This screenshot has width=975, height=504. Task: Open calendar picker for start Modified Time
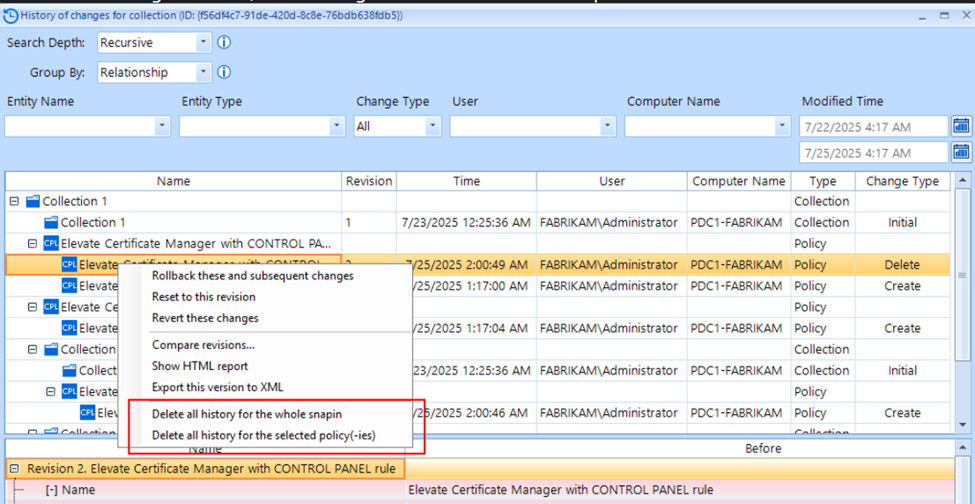tap(961, 126)
